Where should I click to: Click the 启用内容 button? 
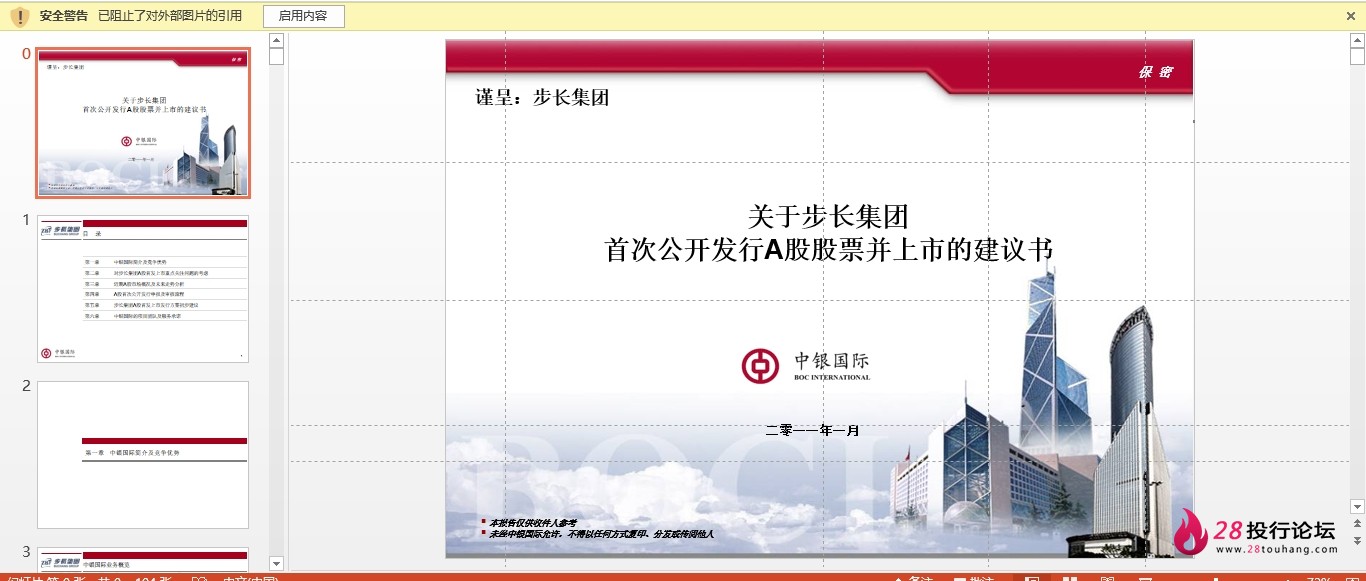303,16
